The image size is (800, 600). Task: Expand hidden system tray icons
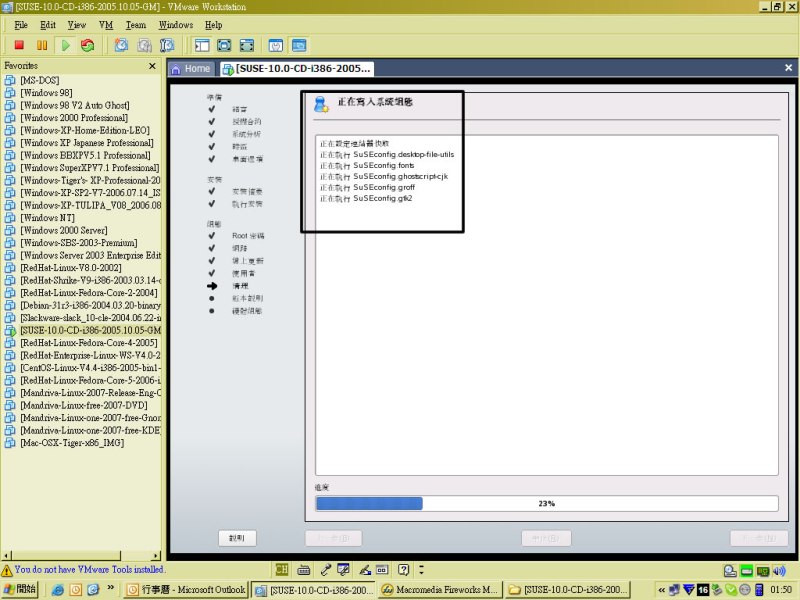click(x=661, y=590)
